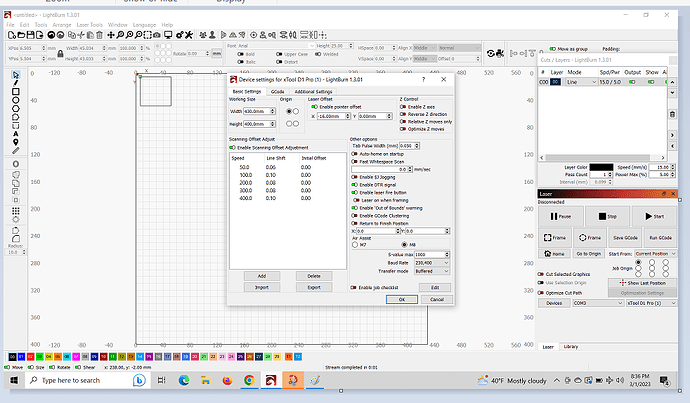This screenshot has height=403, width=690.
Task: Pick the blue 01 palette swatch
Action: click(x=22, y=357)
